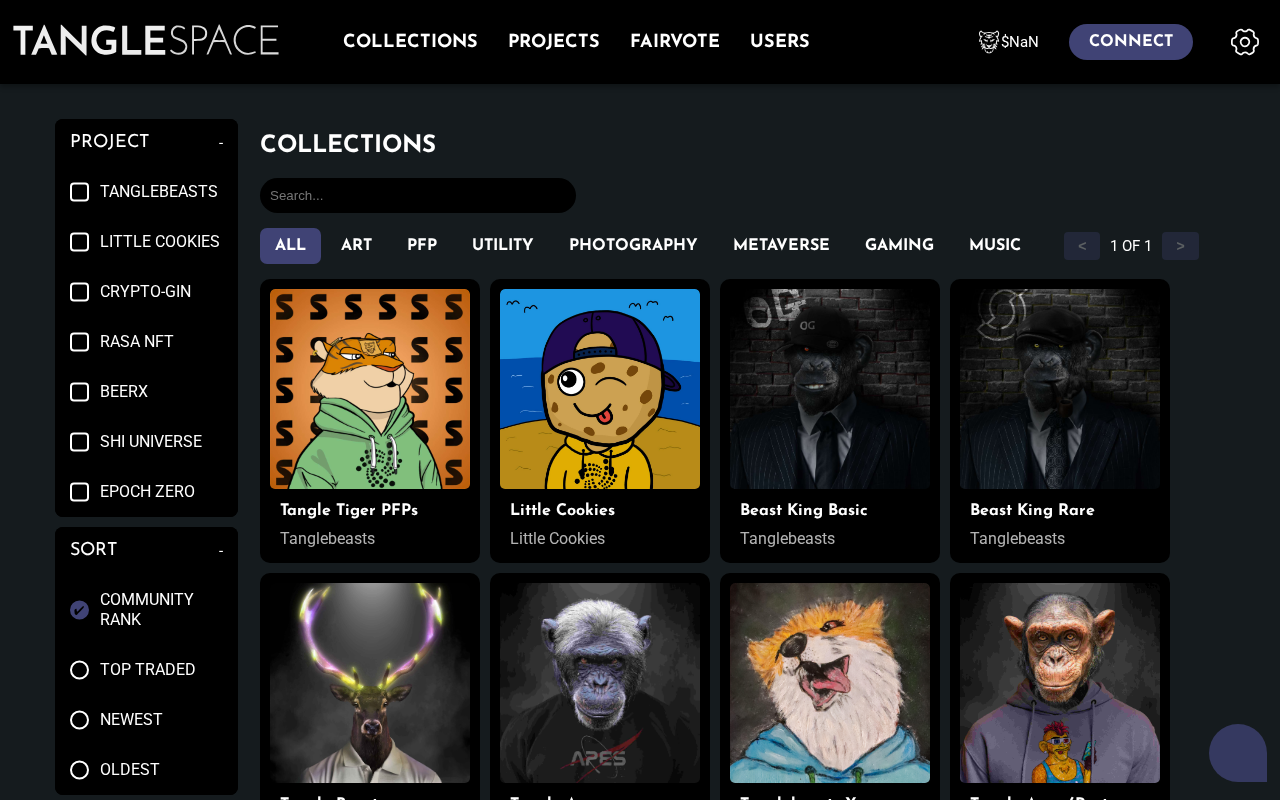Open the settings gear icon
The image size is (1280, 800).
tap(1244, 42)
